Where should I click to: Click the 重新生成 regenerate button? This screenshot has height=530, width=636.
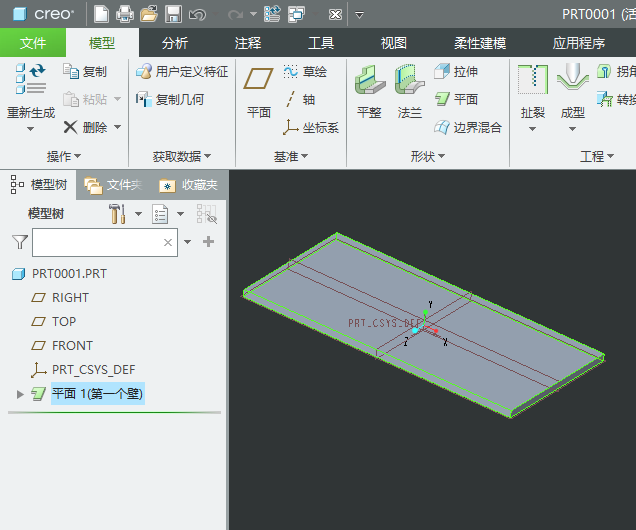31,91
